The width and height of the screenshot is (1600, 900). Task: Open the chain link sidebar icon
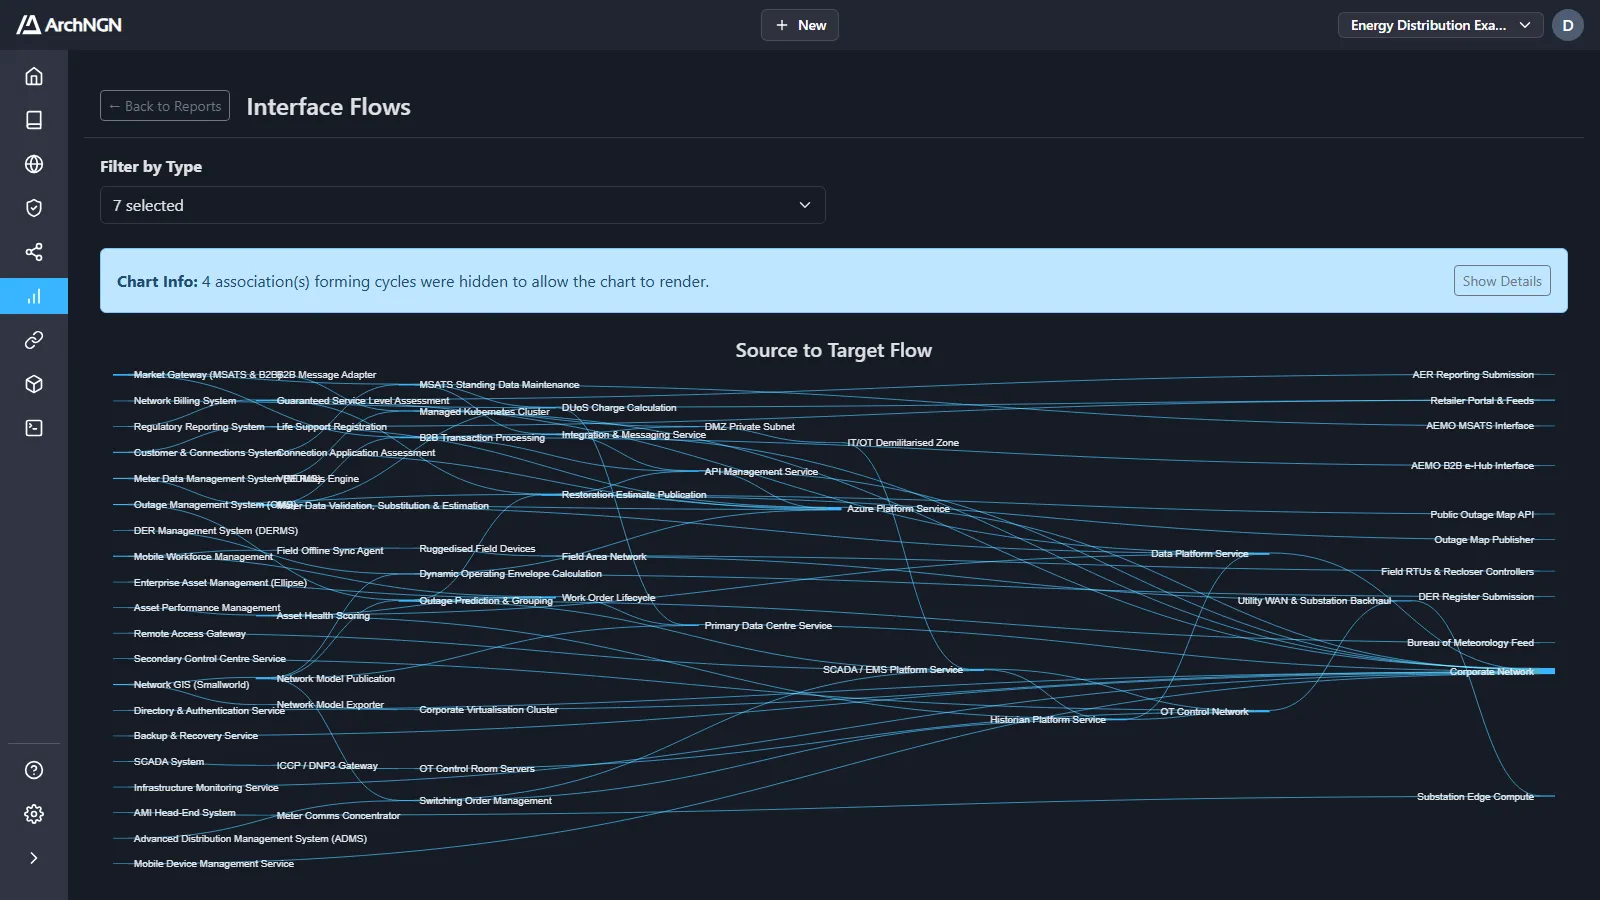(34, 340)
